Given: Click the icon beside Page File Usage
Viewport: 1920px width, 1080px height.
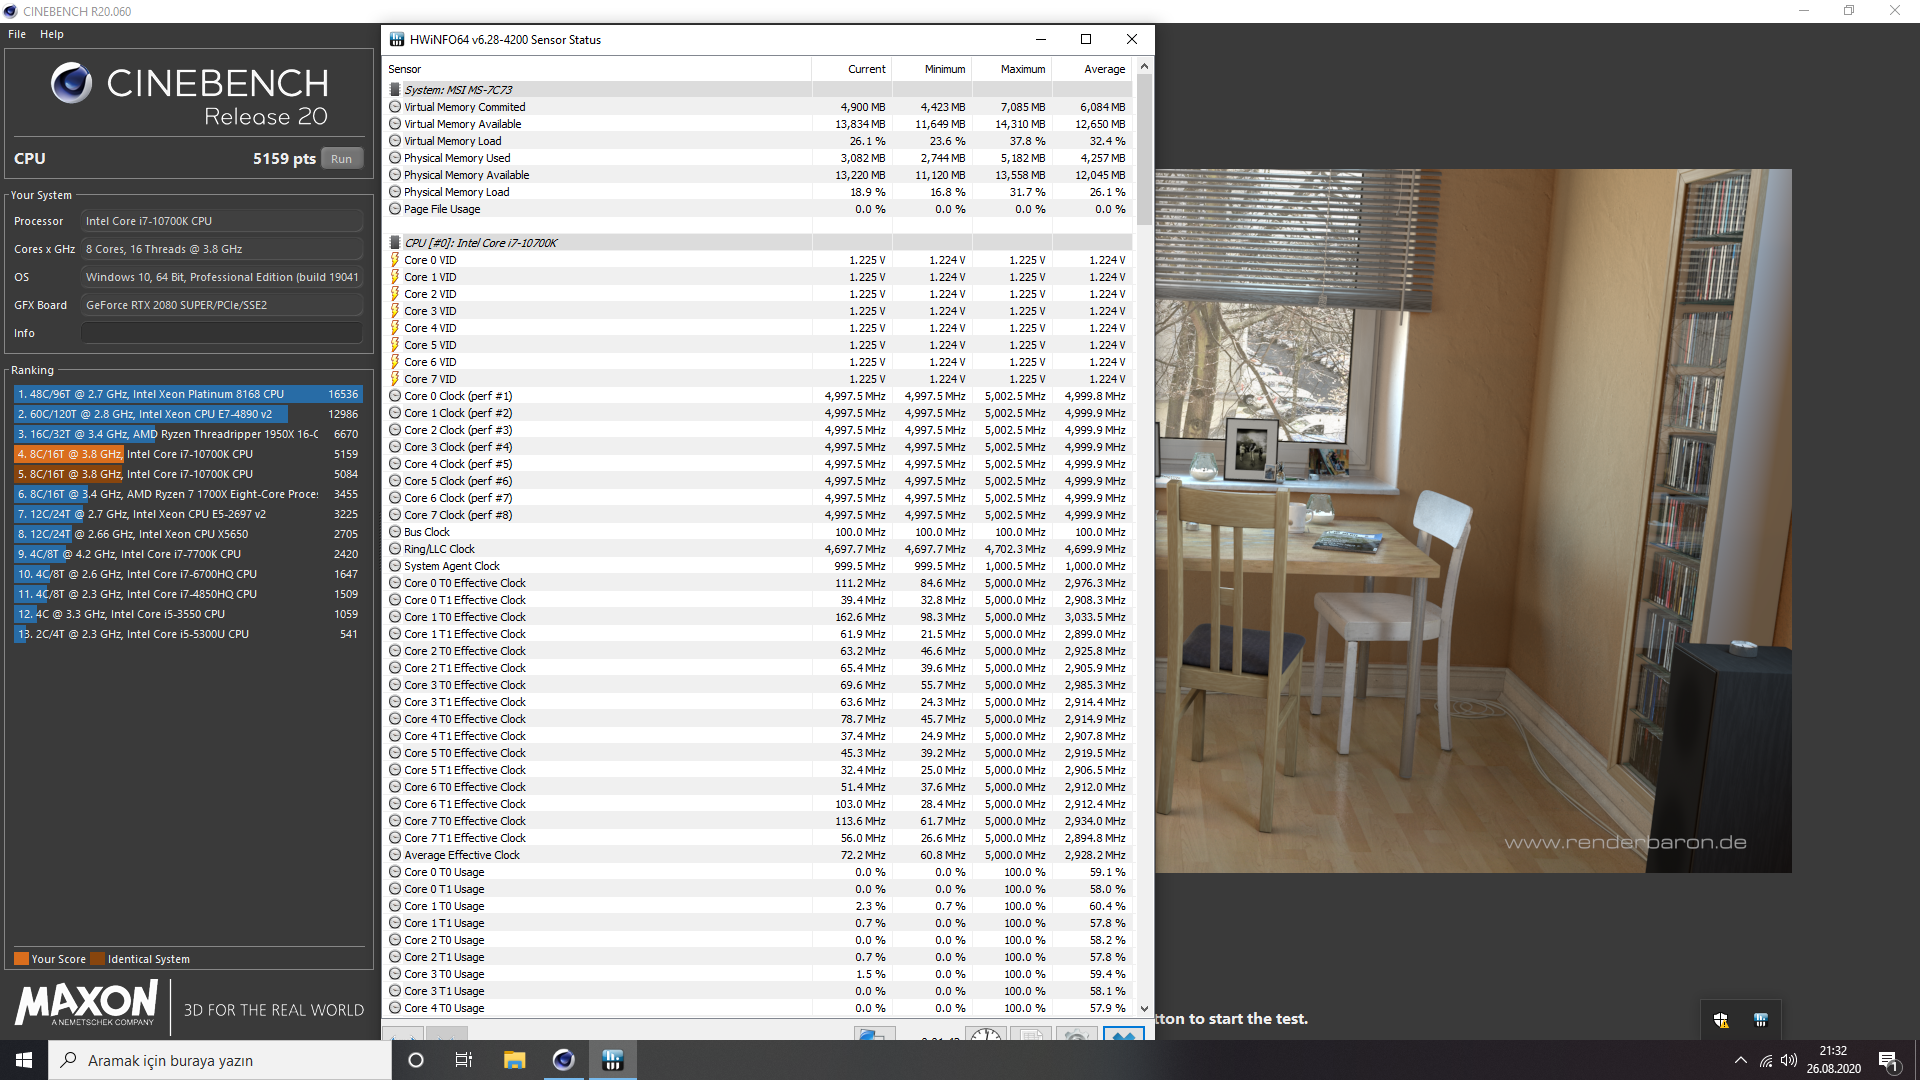Looking at the screenshot, I should click(395, 209).
